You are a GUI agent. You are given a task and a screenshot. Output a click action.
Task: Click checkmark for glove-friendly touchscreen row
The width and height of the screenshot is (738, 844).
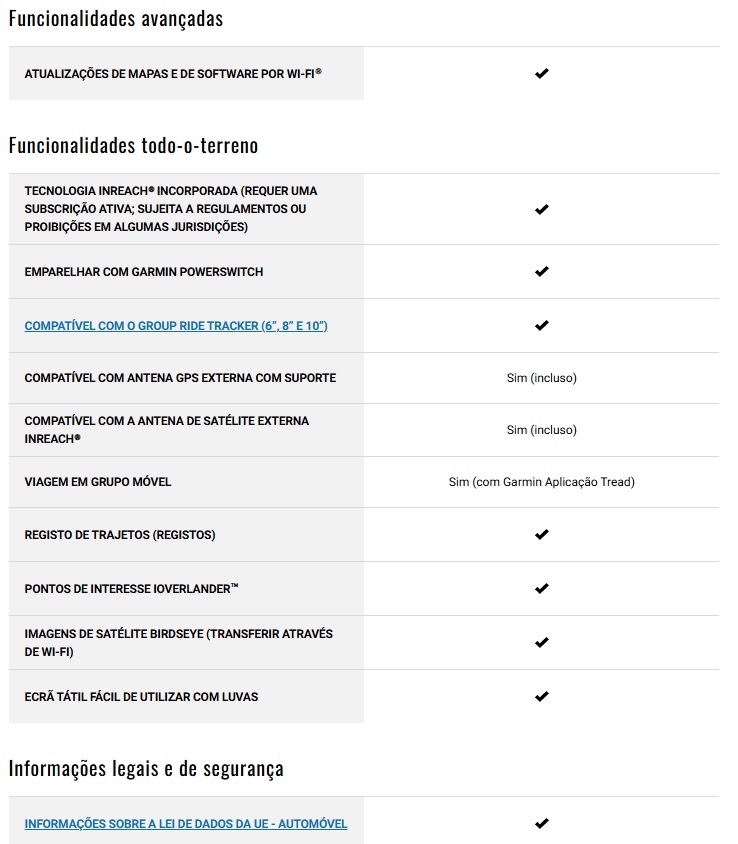click(x=541, y=696)
